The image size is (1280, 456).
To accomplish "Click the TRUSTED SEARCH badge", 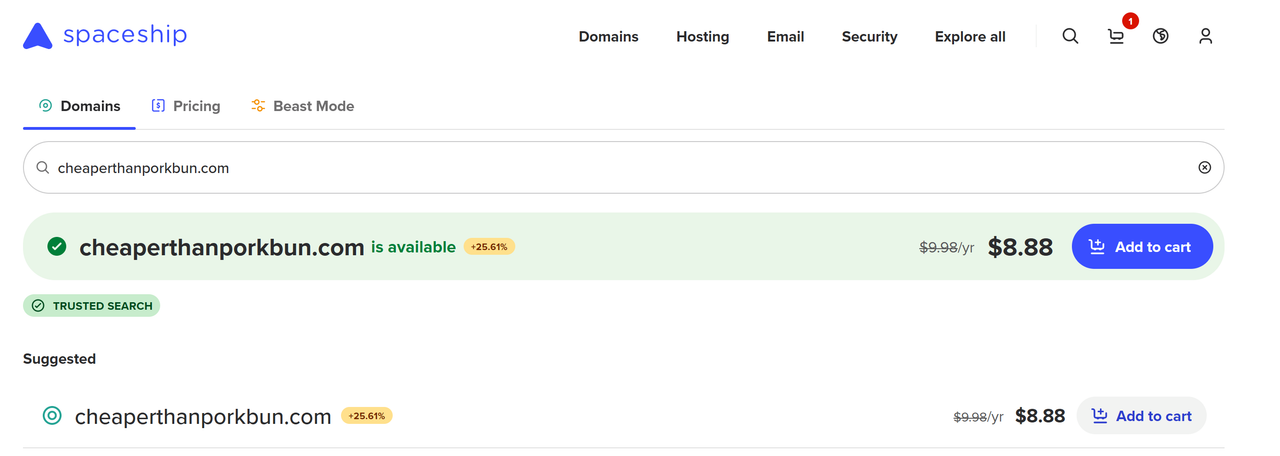I will pyautogui.click(x=92, y=306).
